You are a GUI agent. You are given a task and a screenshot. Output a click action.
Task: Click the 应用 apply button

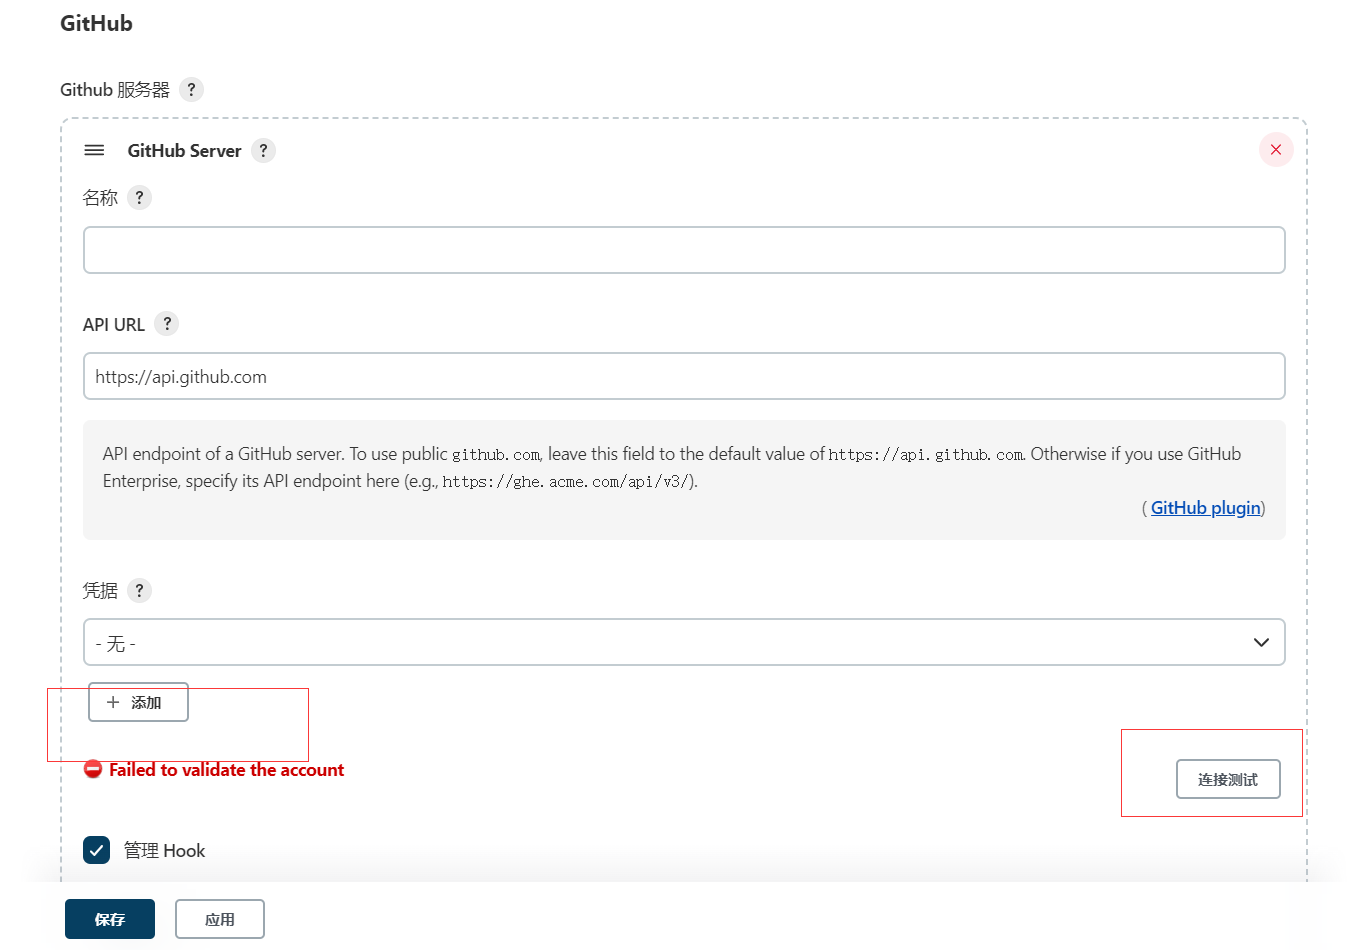click(220, 919)
